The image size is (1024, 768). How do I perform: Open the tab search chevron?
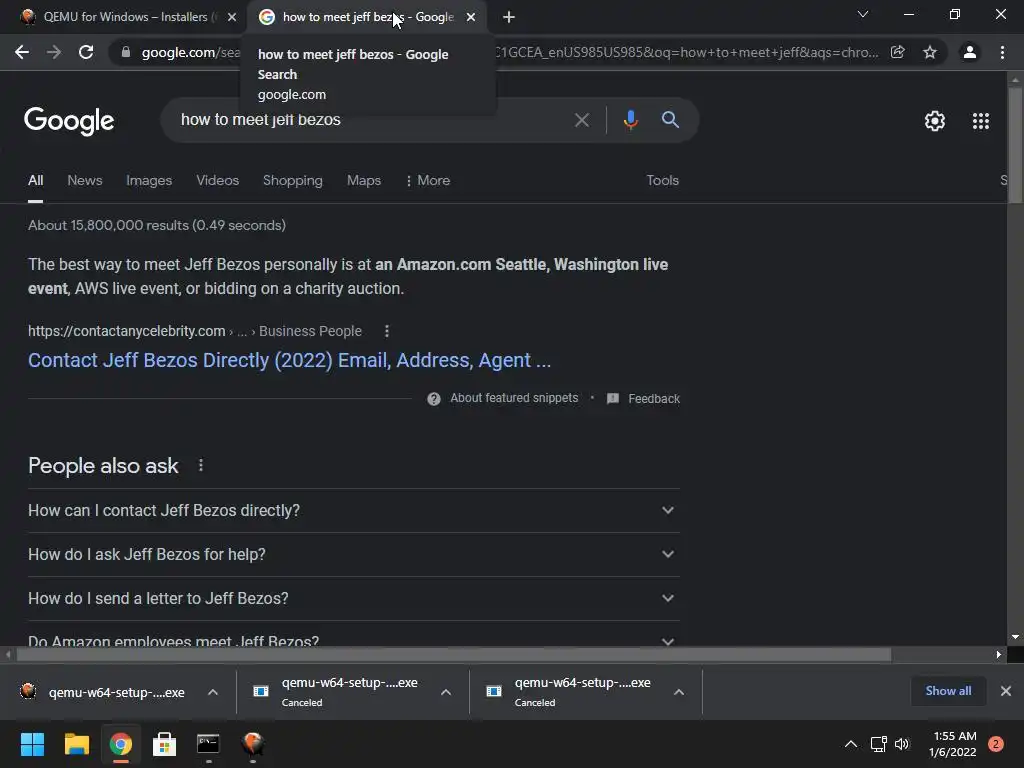[x=863, y=14]
